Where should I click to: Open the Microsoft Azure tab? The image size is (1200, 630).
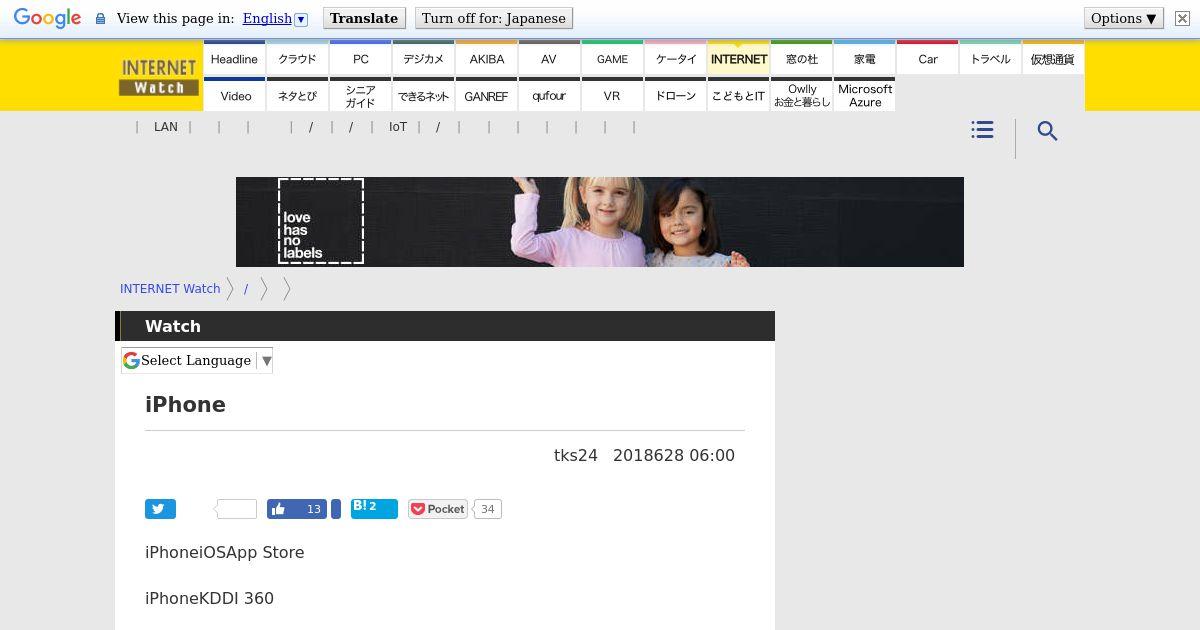tap(864, 95)
